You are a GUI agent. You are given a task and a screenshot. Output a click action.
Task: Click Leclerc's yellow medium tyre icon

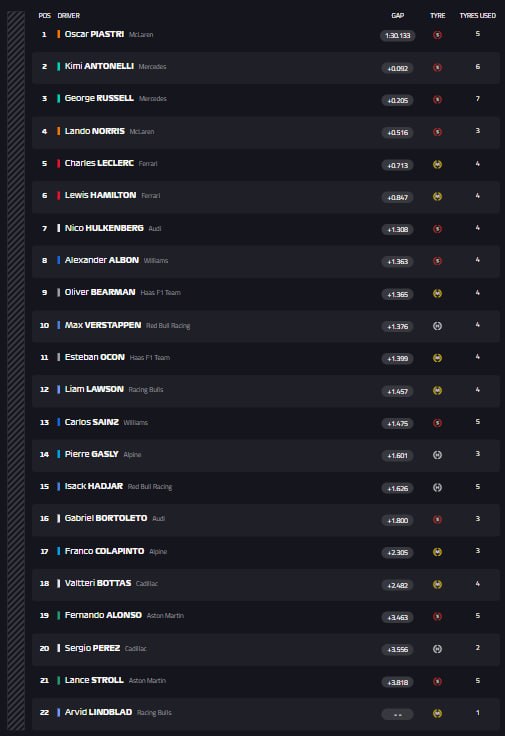pyautogui.click(x=437, y=165)
